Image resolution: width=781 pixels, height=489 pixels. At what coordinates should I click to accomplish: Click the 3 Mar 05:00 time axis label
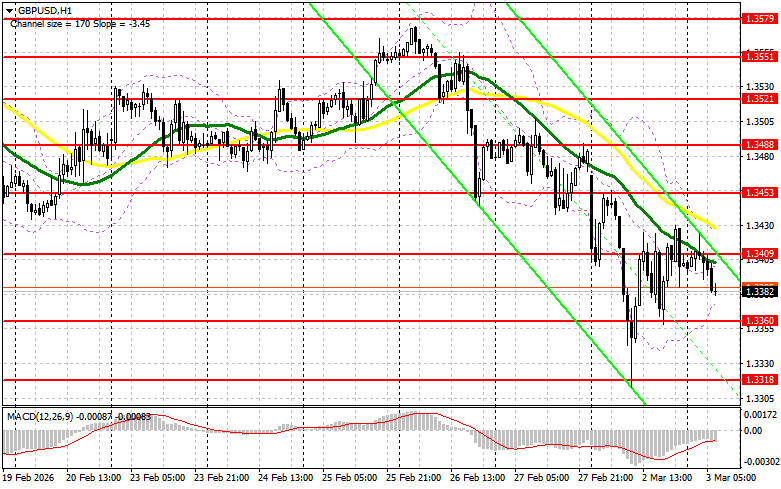732,478
